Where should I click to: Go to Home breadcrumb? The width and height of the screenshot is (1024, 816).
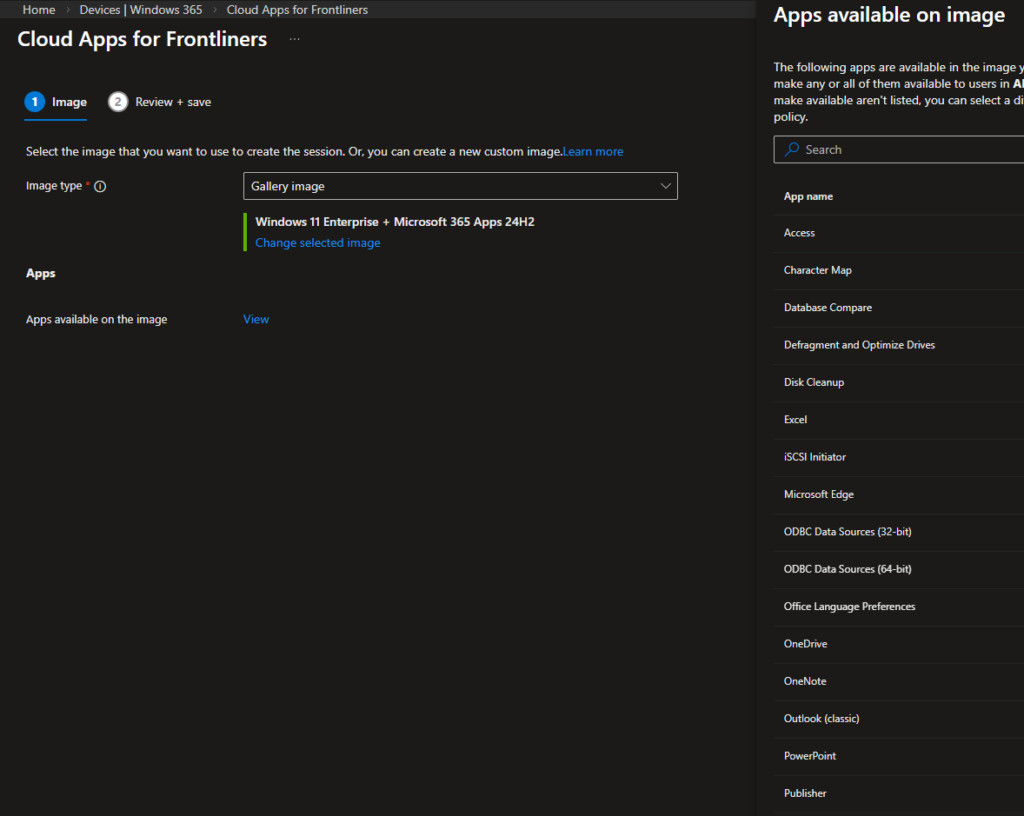click(x=39, y=10)
